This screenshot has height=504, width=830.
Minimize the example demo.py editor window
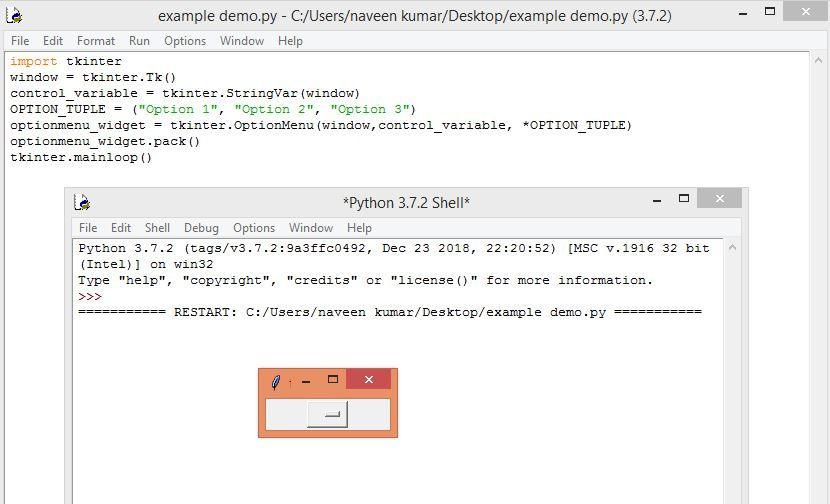[743, 13]
